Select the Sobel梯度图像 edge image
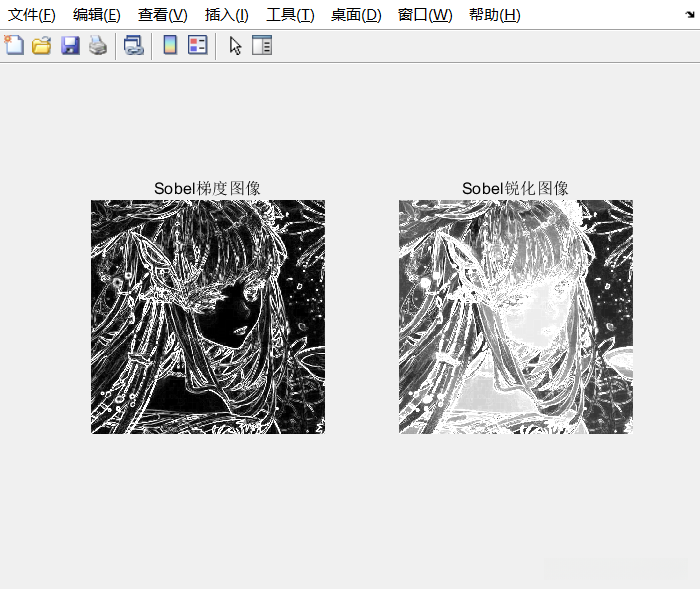The image size is (700, 589). [208, 317]
